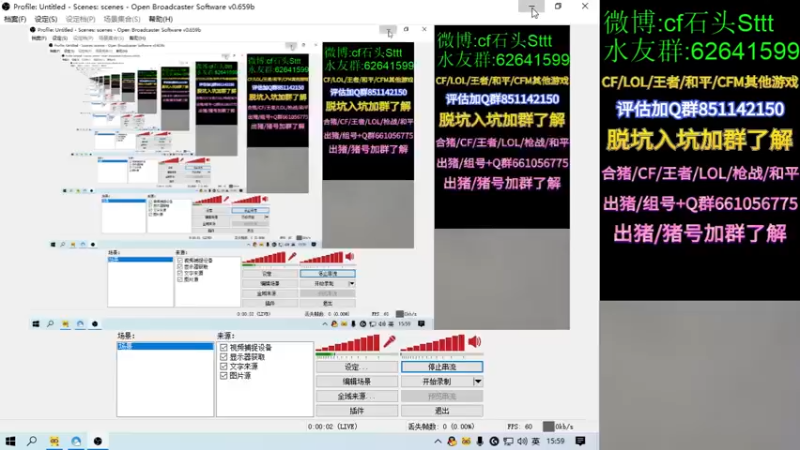Click the stream preview area
Image resolution: width=800 pixels, height=450 pixels.
(x=299, y=179)
